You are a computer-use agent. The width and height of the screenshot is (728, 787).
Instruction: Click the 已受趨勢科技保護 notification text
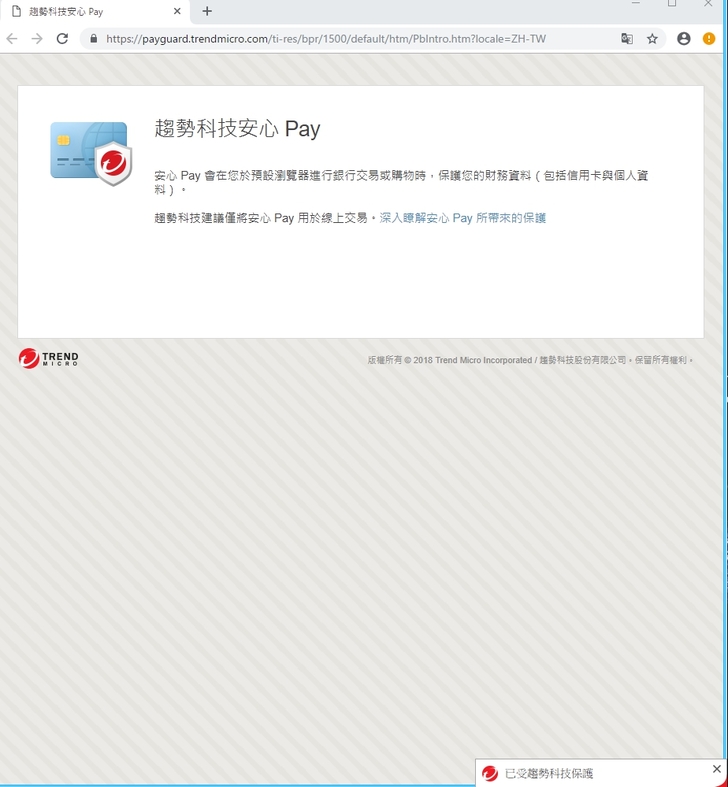coord(548,773)
